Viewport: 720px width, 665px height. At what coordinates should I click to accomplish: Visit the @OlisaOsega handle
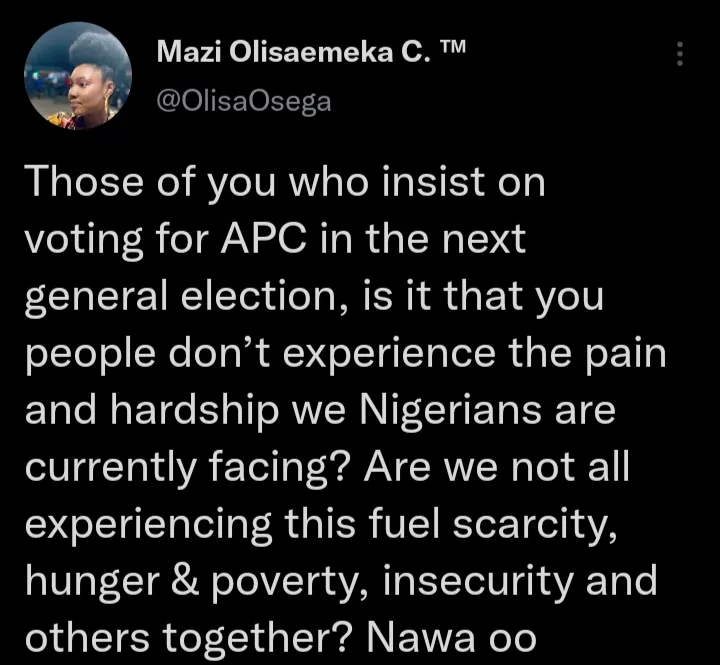245,100
